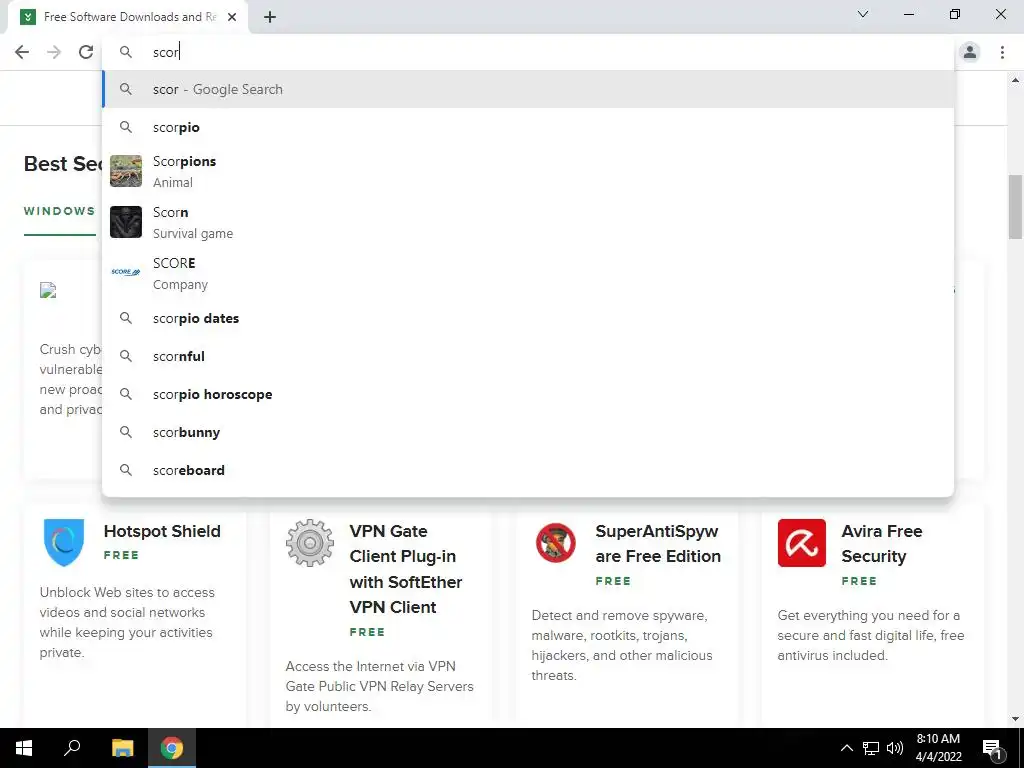Open the notification center icon
Image resolution: width=1024 pixels, height=768 pixels.
(x=992, y=748)
